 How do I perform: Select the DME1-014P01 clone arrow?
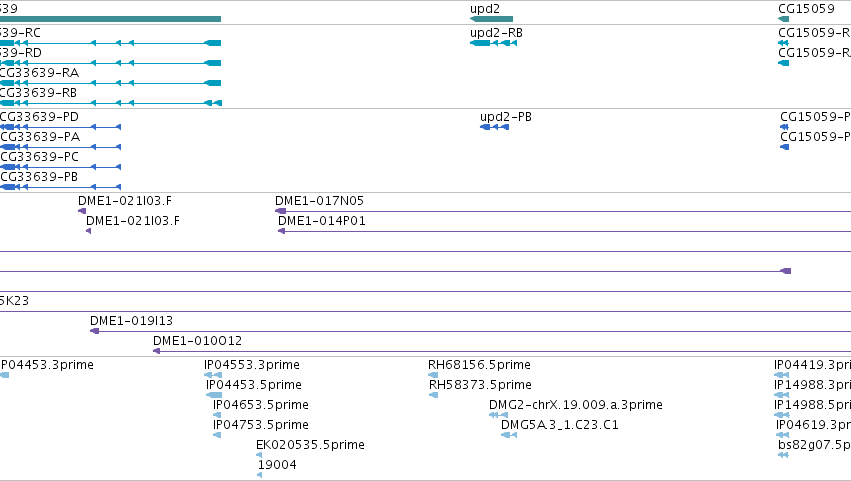pos(282,231)
